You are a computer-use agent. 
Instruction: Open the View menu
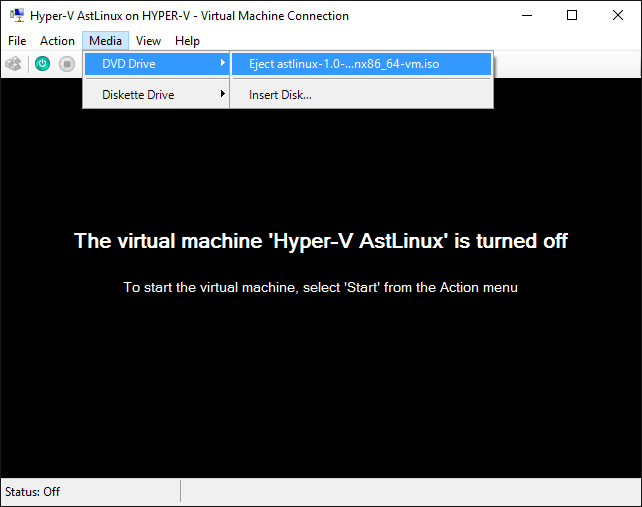148,41
